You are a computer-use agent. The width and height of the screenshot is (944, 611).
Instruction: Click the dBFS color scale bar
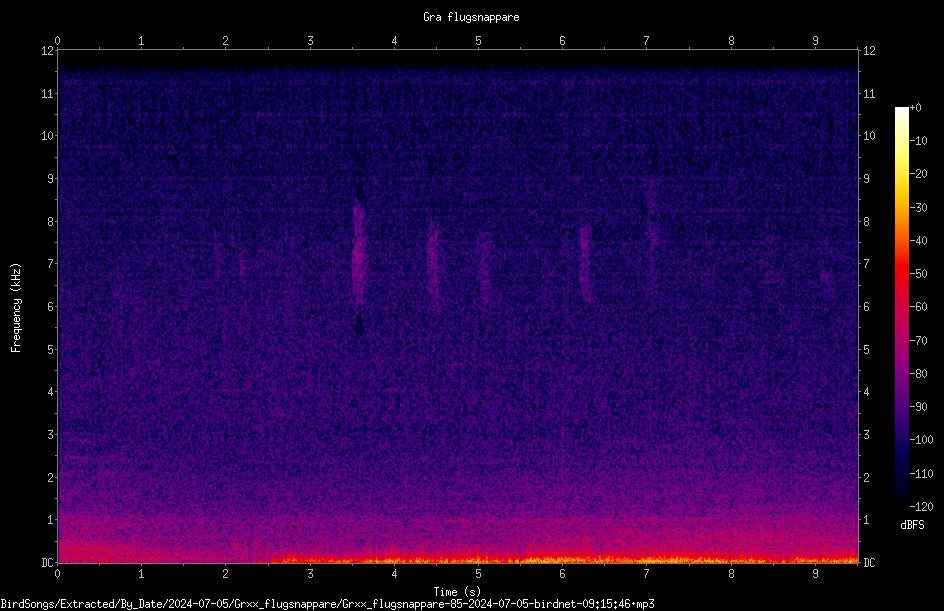coord(901,307)
